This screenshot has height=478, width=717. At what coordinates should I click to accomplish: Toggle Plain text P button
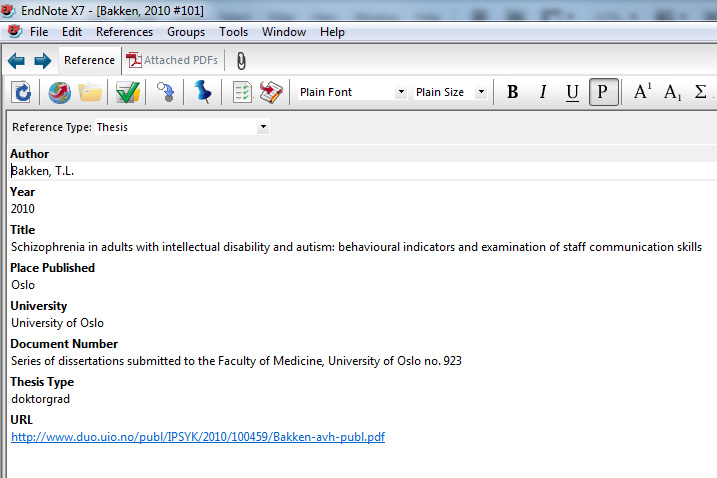pyautogui.click(x=603, y=92)
